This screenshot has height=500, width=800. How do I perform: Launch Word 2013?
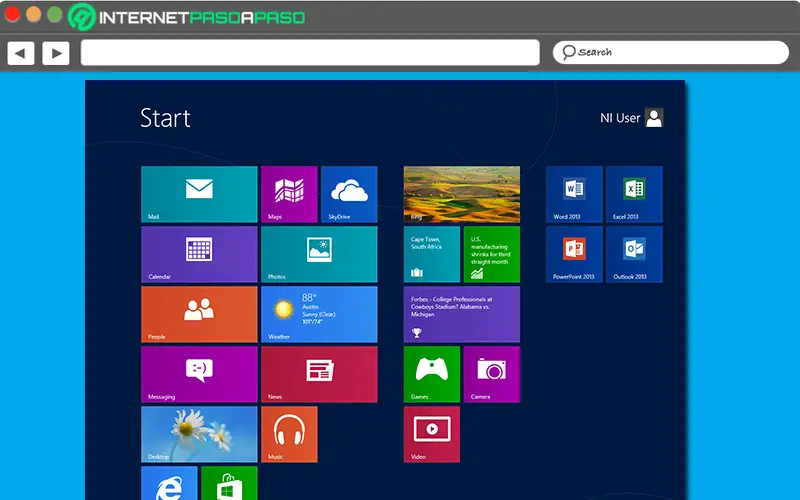574,194
